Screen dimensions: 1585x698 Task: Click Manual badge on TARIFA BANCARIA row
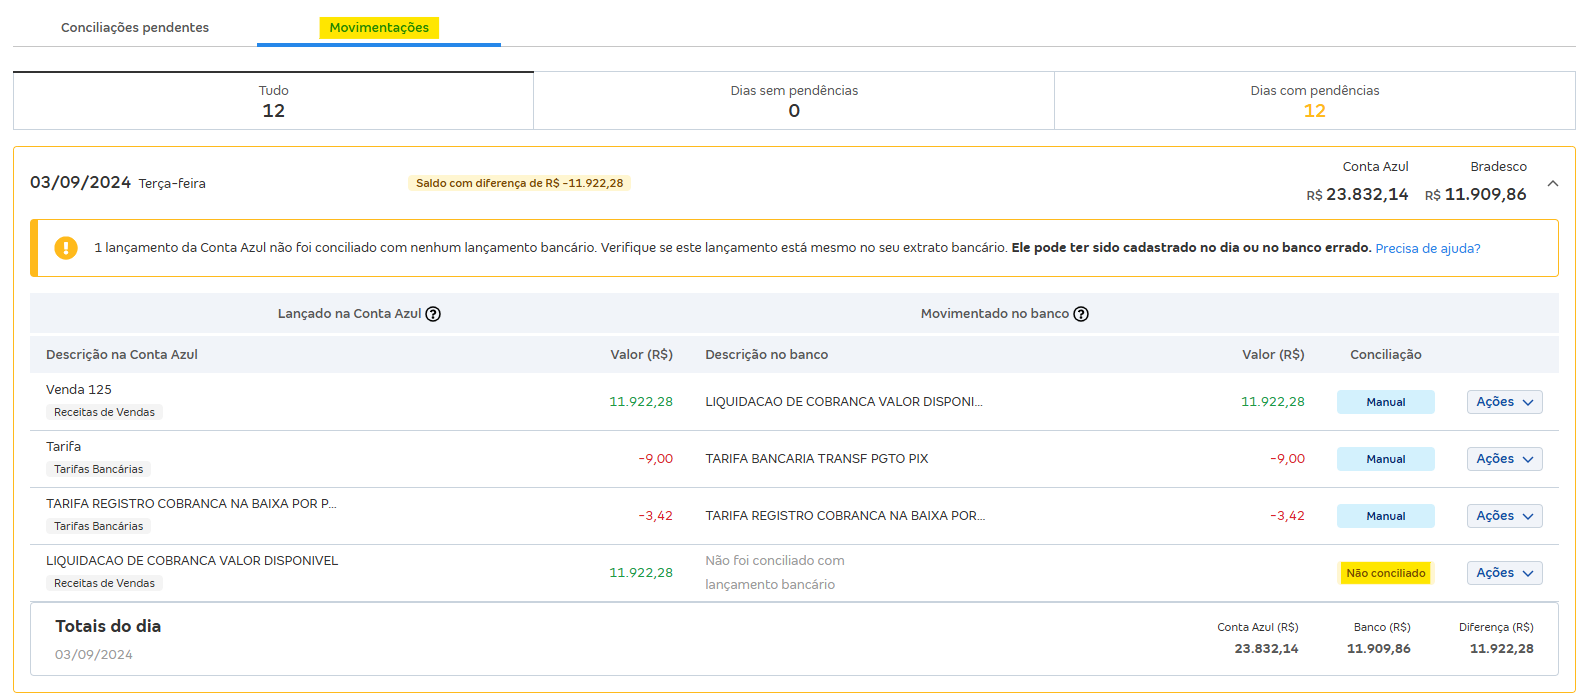point(1385,459)
